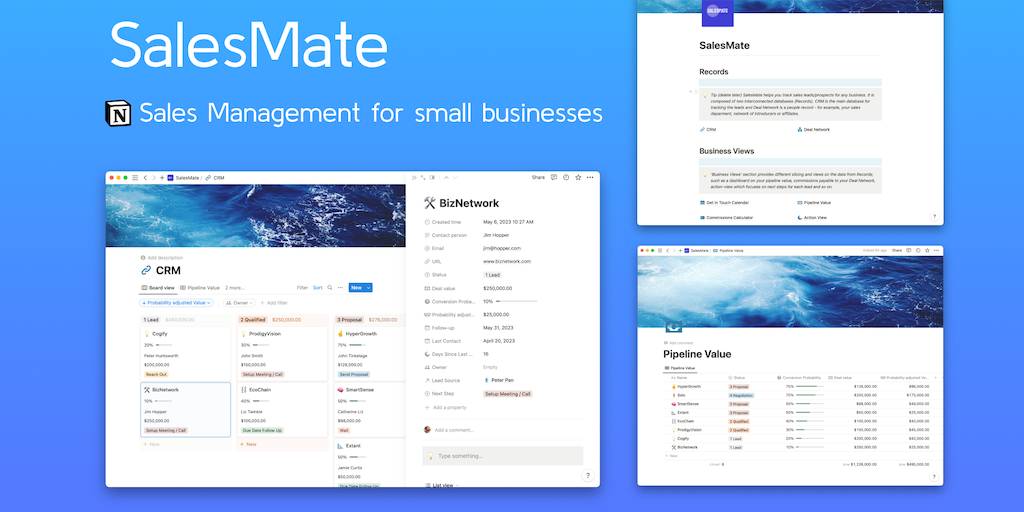Viewport: 1024px width, 512px height.
Task: Click Share in the BizNetwork panel
Action: (x=538, y=177)
